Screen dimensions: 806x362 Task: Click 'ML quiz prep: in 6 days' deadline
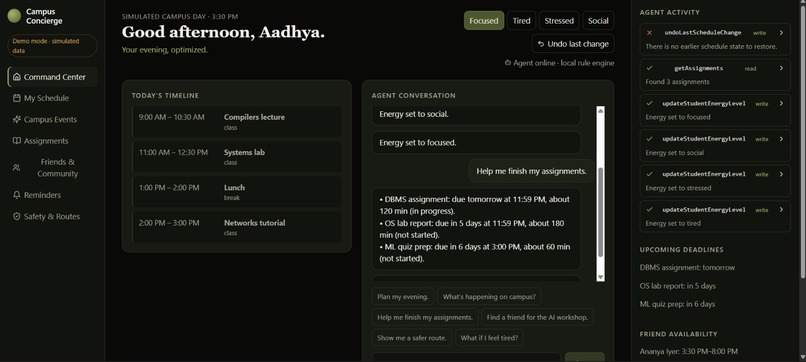(677, 304)
